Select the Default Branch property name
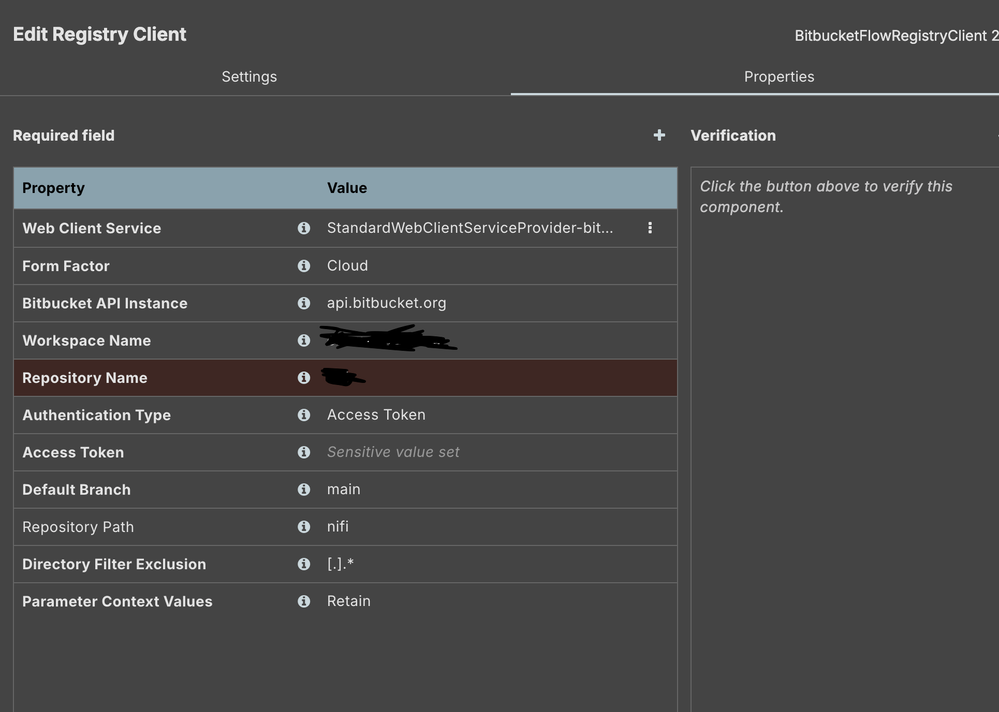Viewport: 999px width, 712px height. [76, 490]
